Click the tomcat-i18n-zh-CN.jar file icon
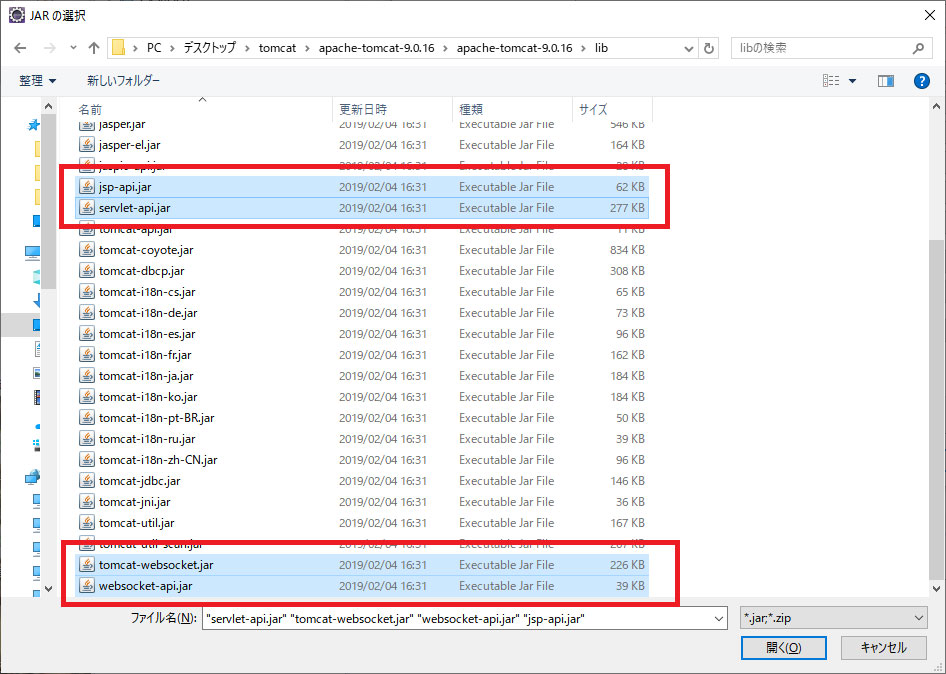The image size is (946, 674). [x=87, y=460]
